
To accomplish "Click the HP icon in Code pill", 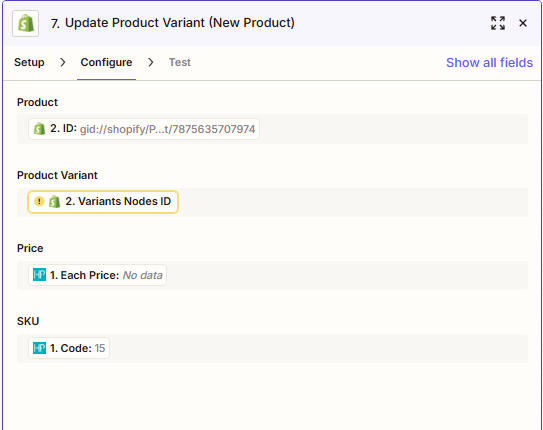I will click(39, 348).
